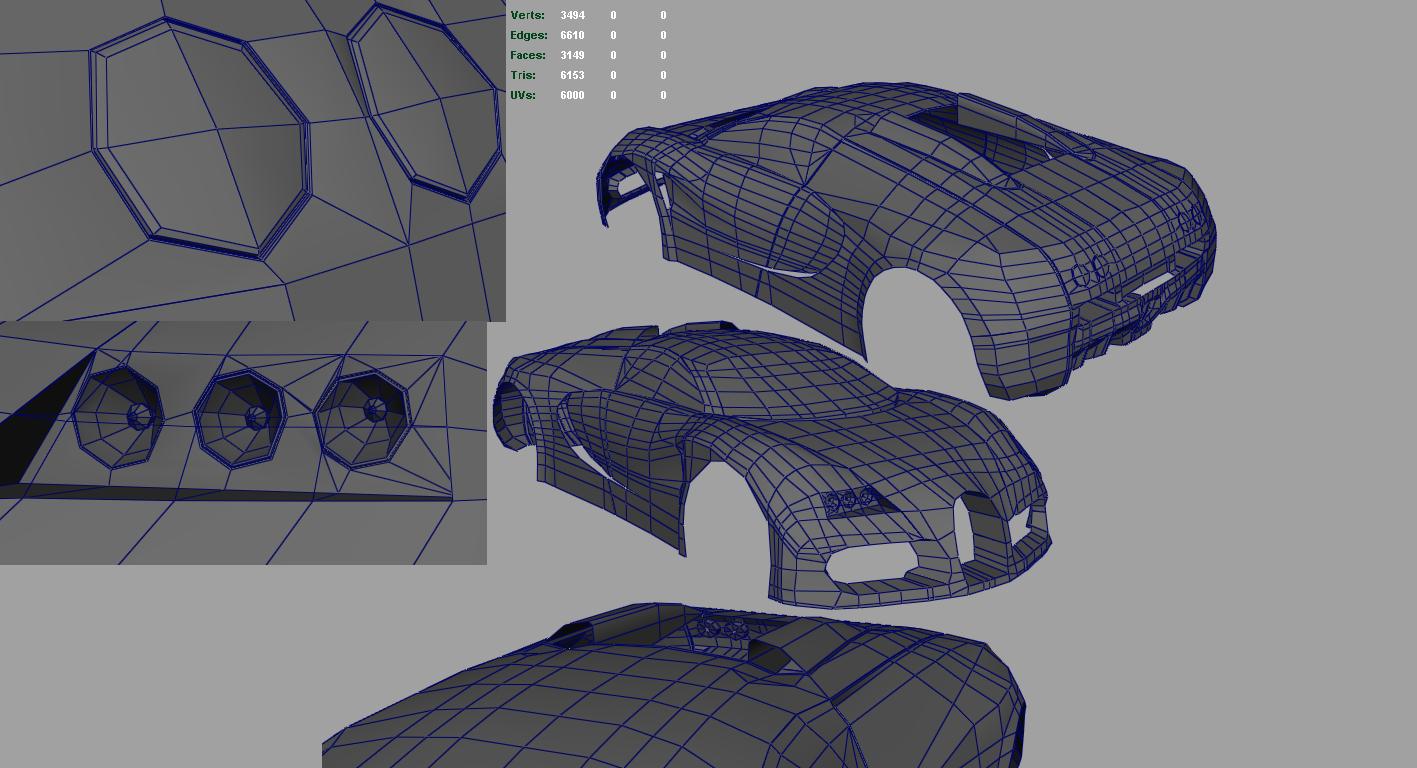
Task: Click the "Faces:" label
Action: [528, 55]
